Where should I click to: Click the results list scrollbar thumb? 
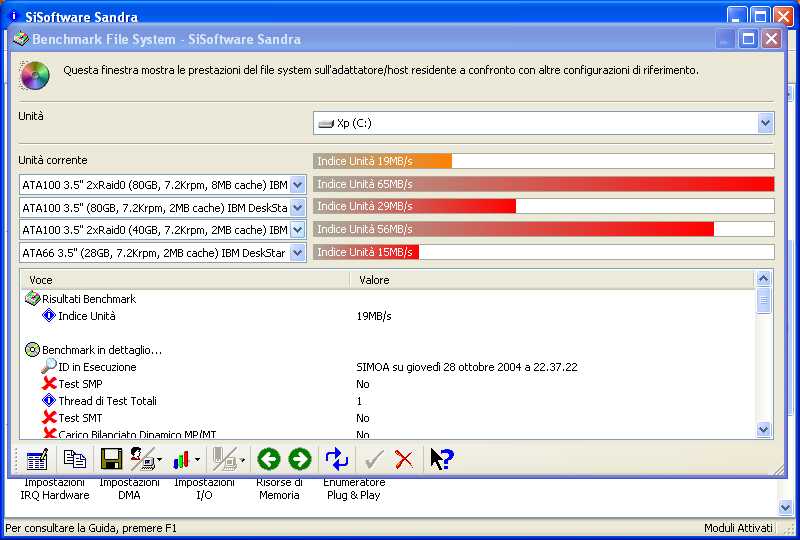tap(763, 300)
